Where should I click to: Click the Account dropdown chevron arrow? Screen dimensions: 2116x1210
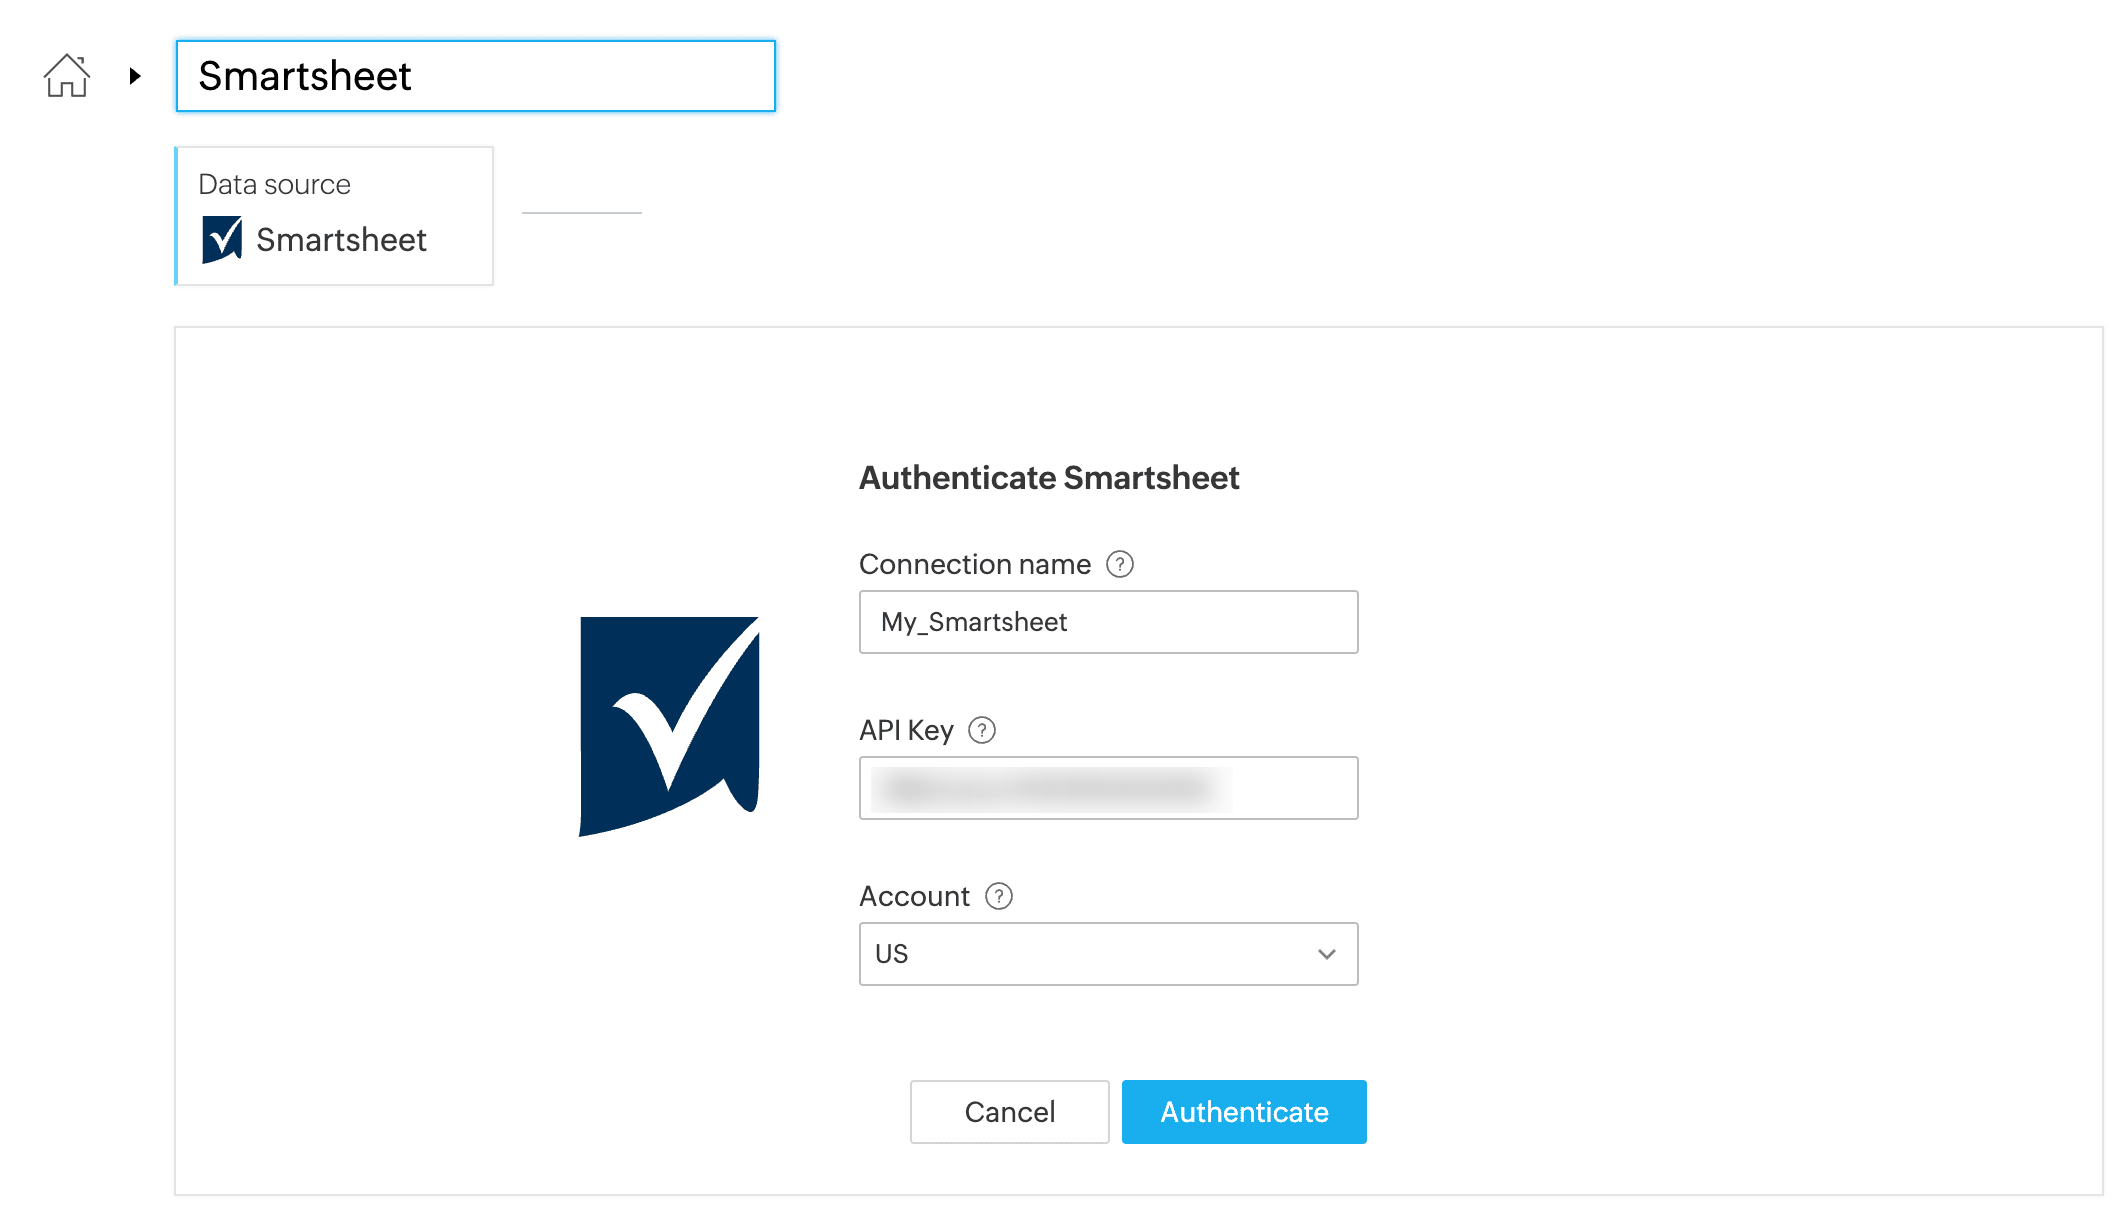tap(1327, 954)
